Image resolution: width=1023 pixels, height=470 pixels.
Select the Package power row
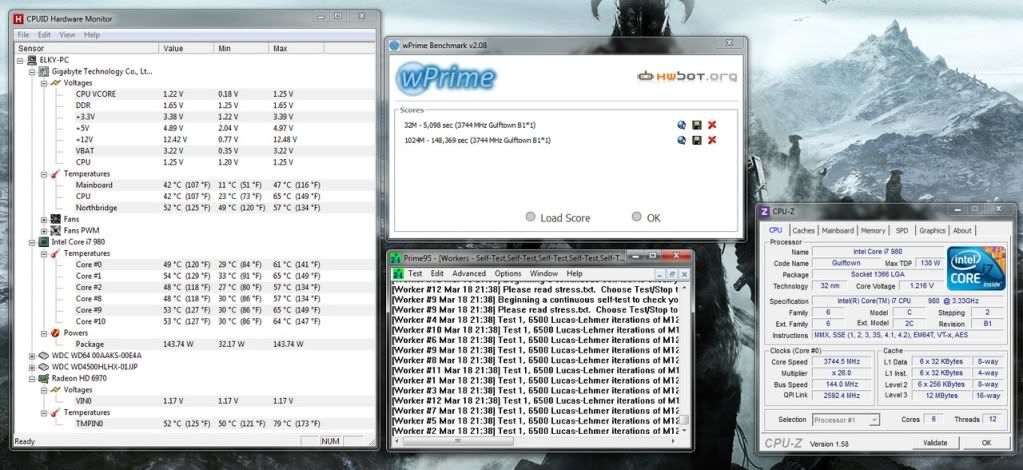pos(194,344)
